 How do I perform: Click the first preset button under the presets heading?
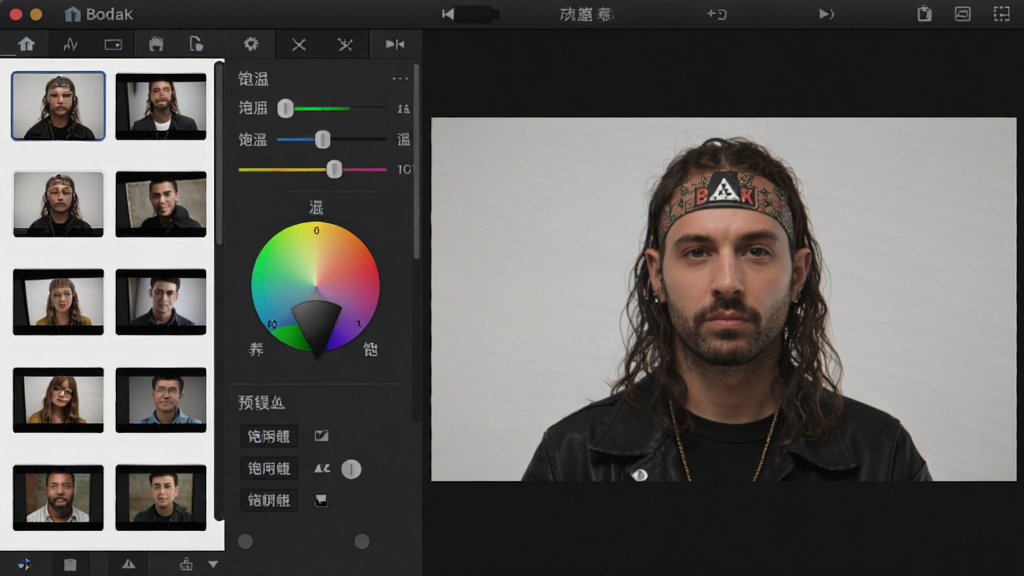point(269,436)
